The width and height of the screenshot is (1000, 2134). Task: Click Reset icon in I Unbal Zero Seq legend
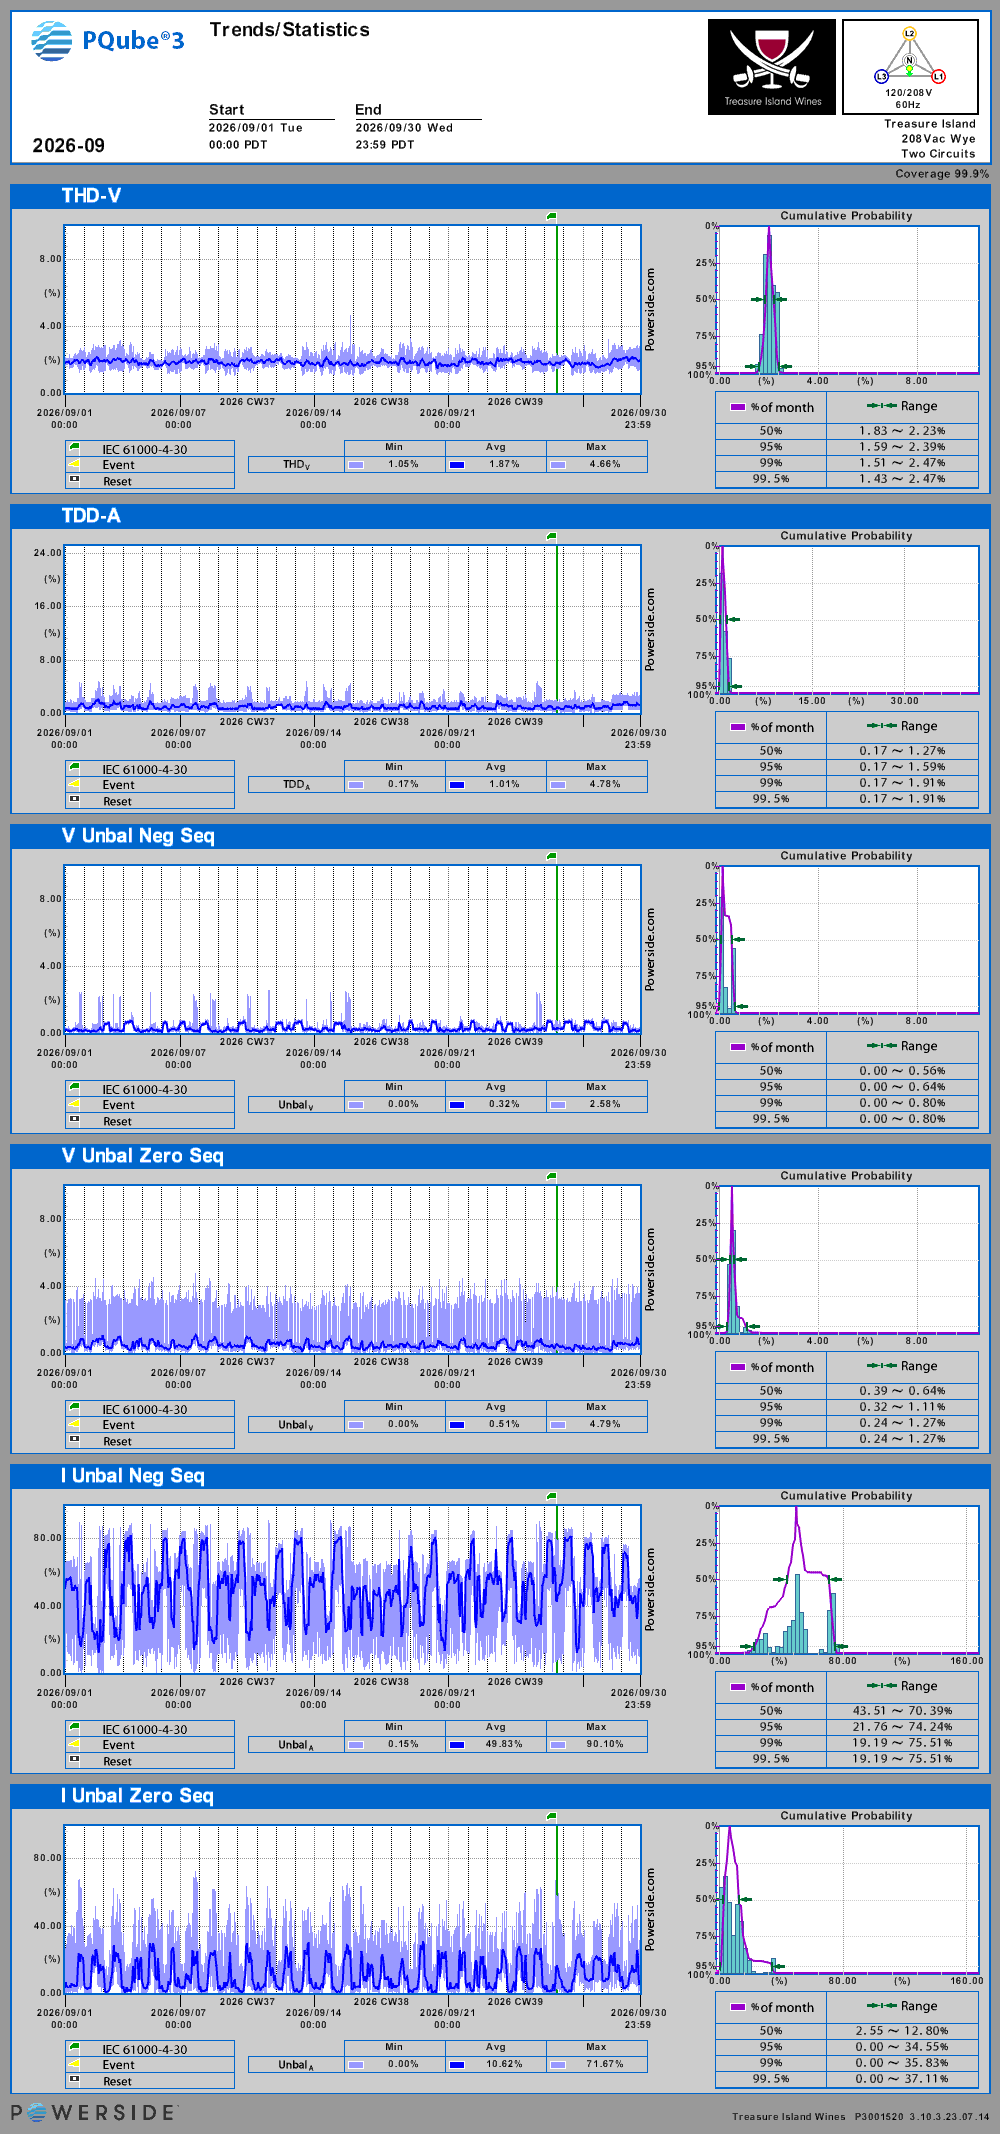(x=74, y=2080)
